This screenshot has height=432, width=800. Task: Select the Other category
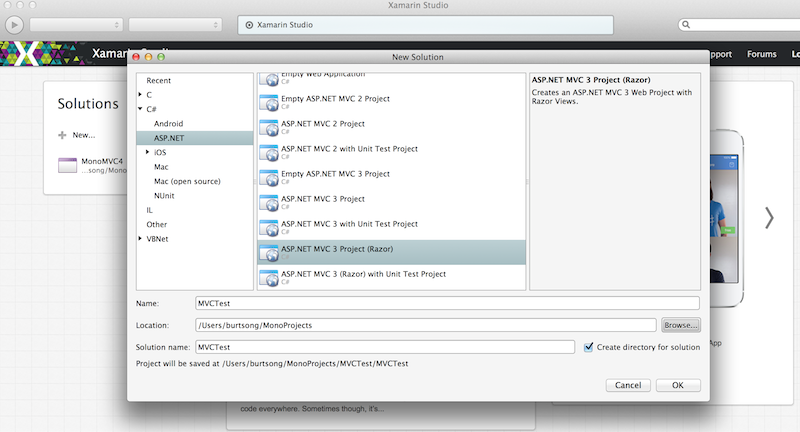(x=157, y=224)
